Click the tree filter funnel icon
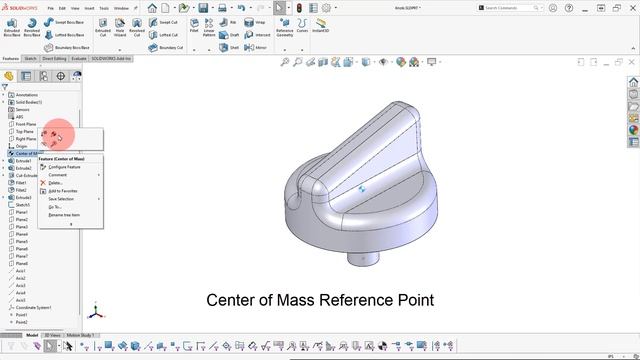 pos(4,87)
